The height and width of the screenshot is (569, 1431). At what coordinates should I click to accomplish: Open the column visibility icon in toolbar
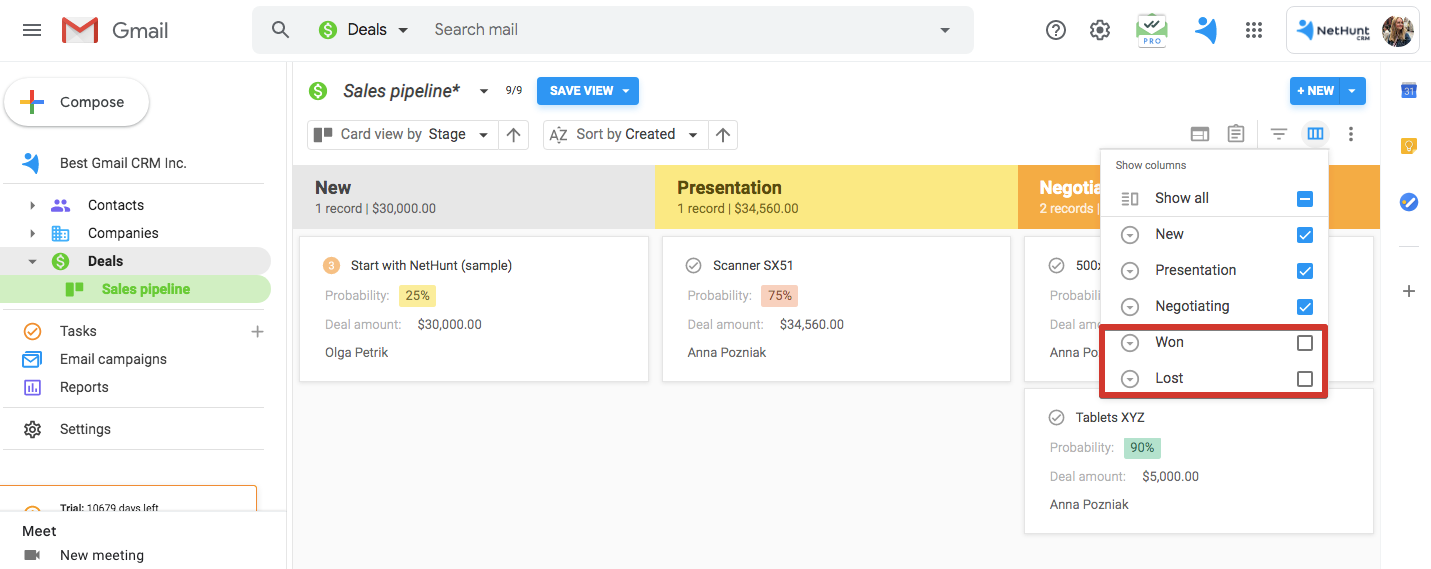click(1315, 134)
